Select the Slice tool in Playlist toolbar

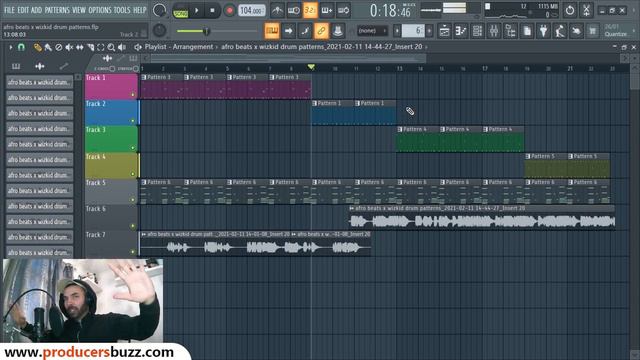[x=90, y=47]
